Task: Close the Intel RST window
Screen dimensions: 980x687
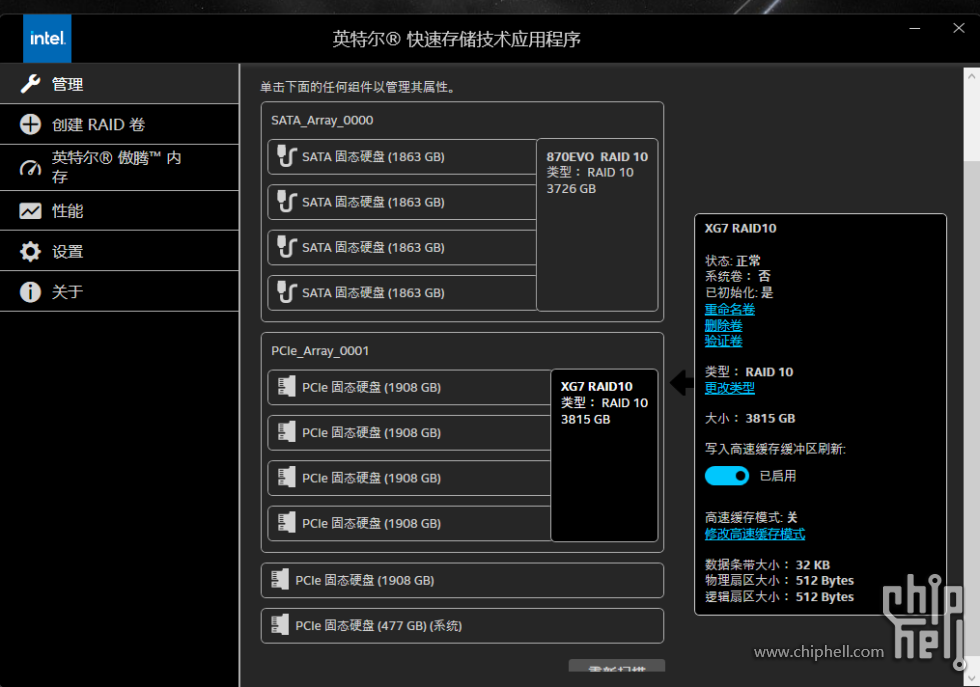Action: [x=958, y=28]
